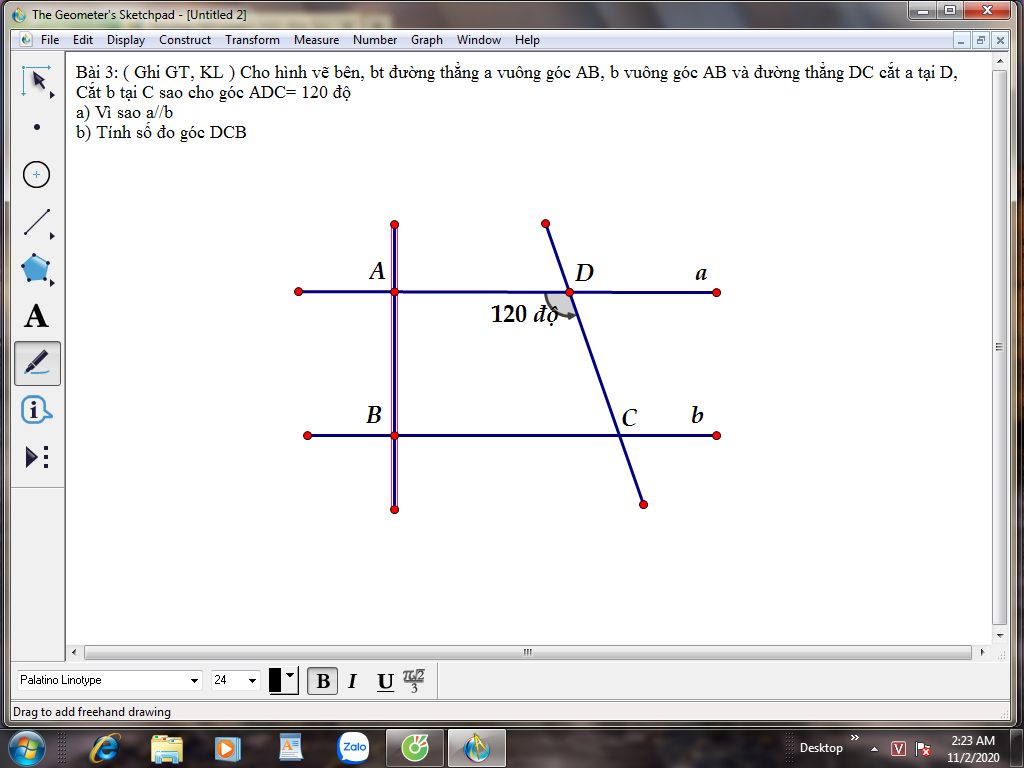Click label C on the sketch

tap(629, 418)
